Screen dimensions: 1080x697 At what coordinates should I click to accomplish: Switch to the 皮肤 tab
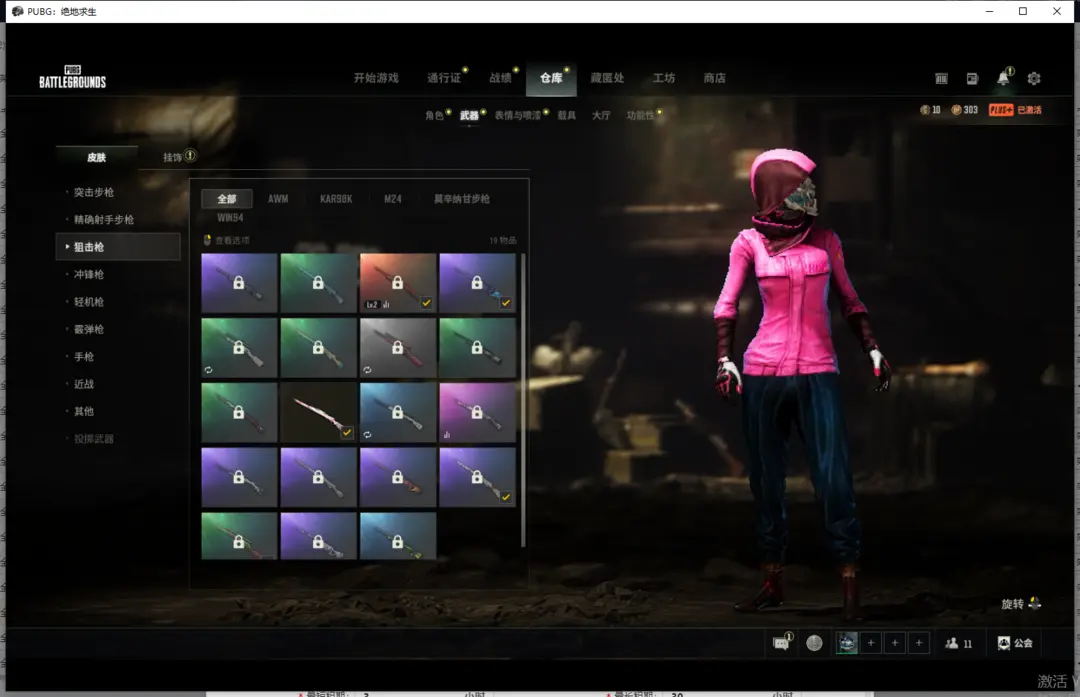(96, 157)
